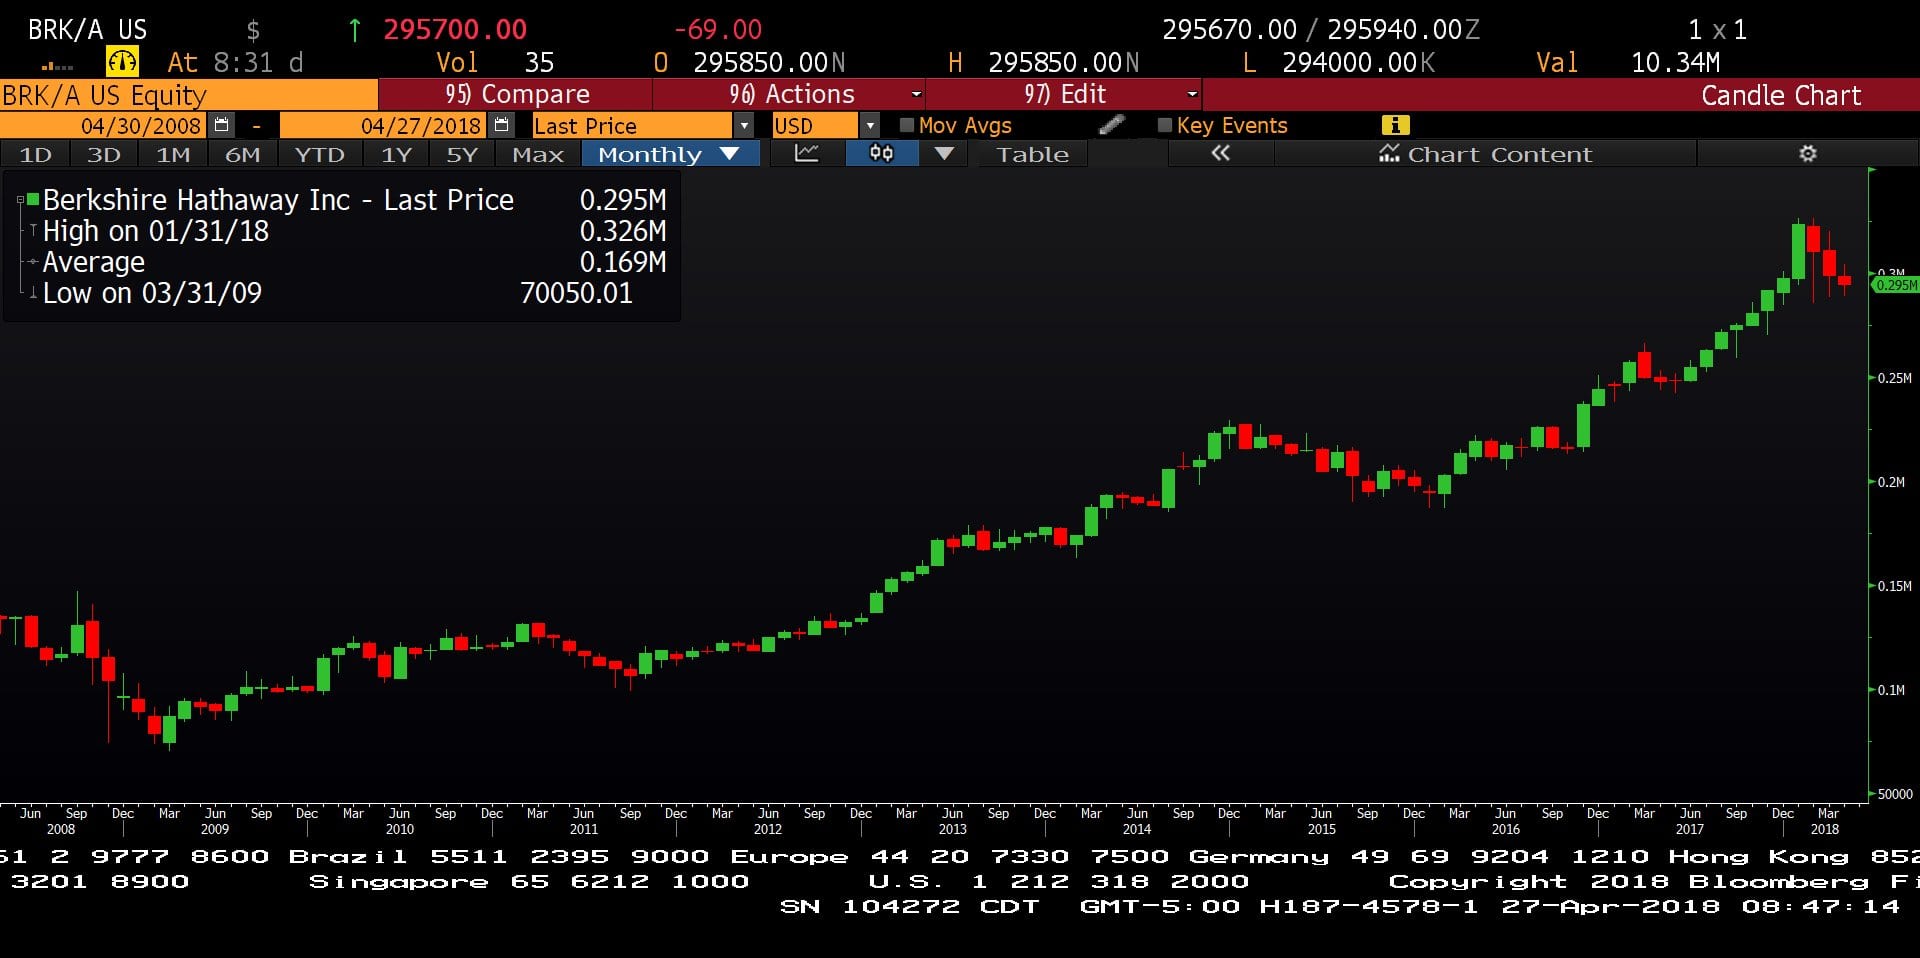Screen dimensions: 1920x958
Task: Click the 0.15M y-axis label
Action: click(1894, 586)
